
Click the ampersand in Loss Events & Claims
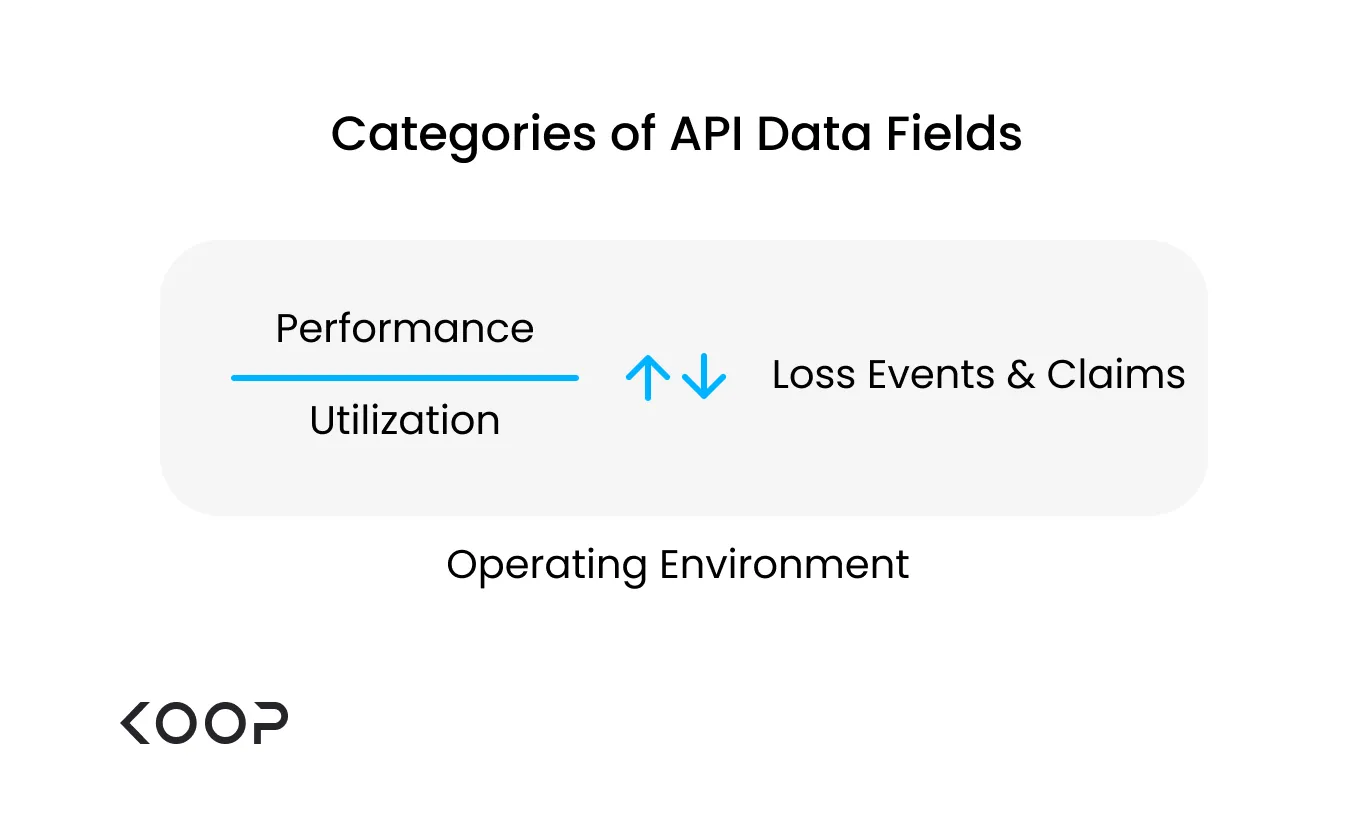point(1021,375)
